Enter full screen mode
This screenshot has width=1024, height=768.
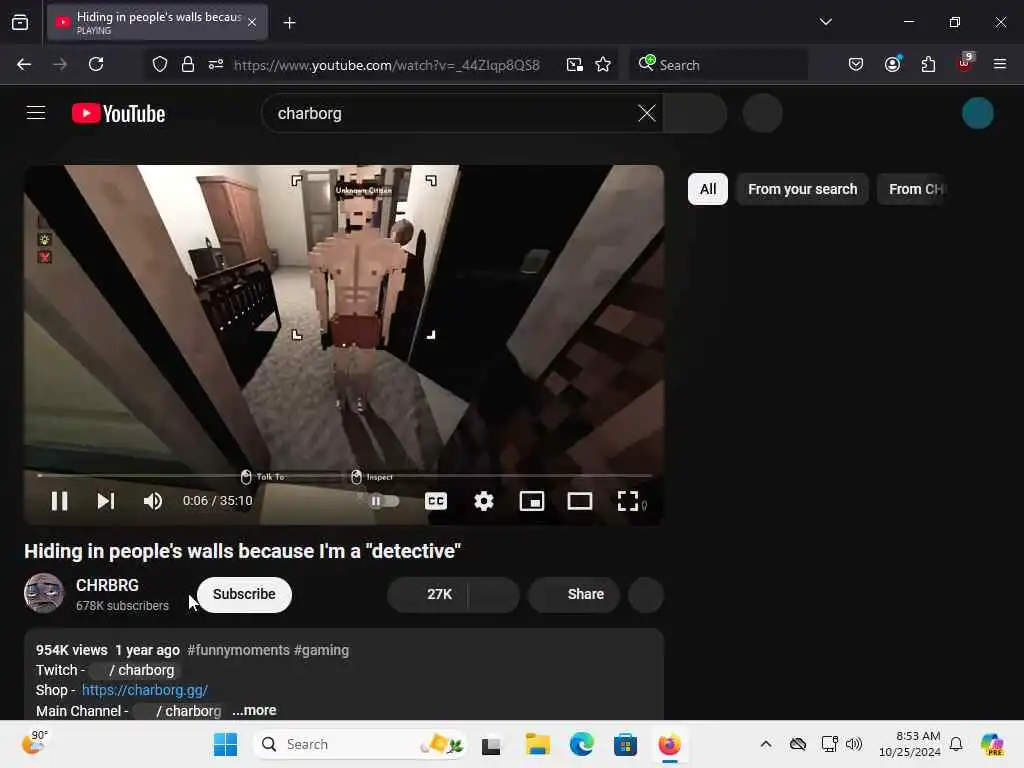[628, 501]
